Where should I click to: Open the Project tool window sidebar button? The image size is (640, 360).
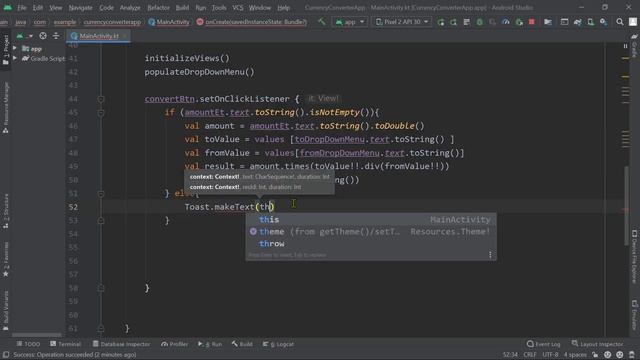6,50
